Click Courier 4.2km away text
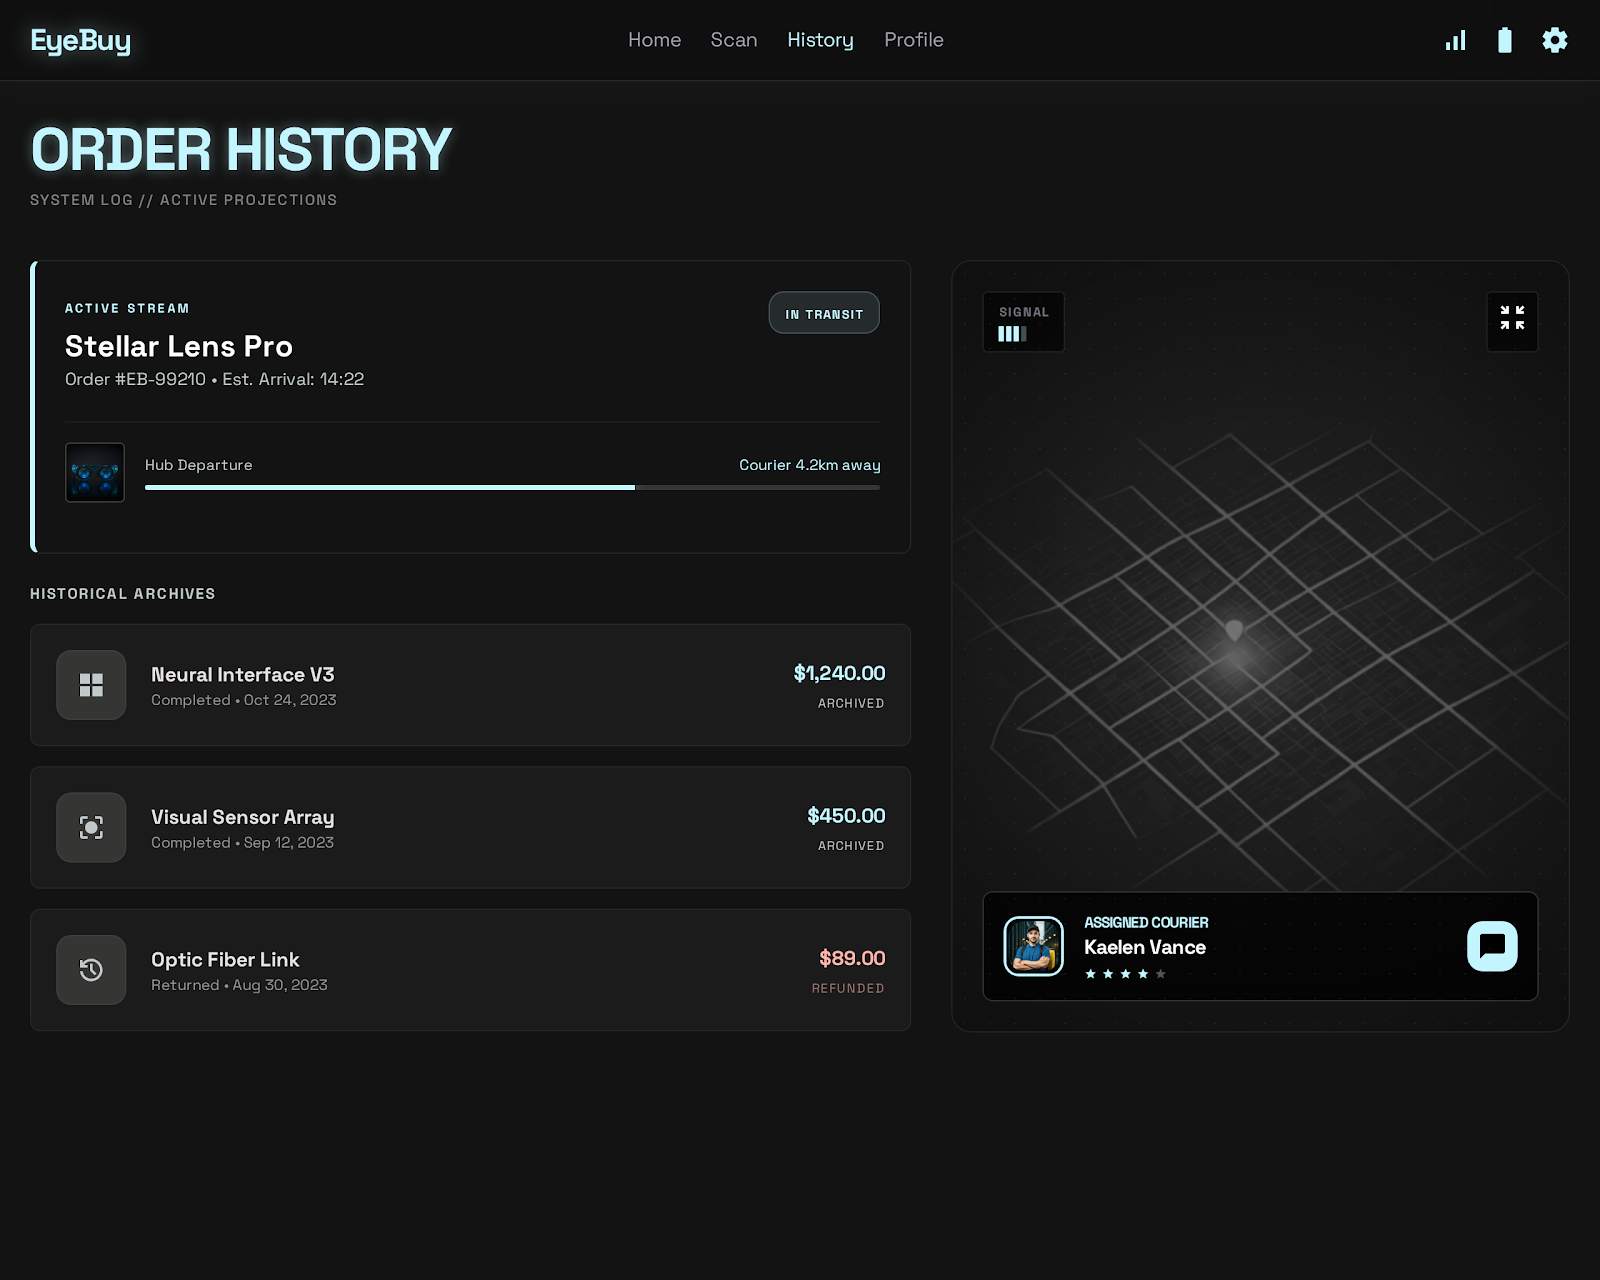The height and width of the screenshot is (1280, 1600). (809, 465)
